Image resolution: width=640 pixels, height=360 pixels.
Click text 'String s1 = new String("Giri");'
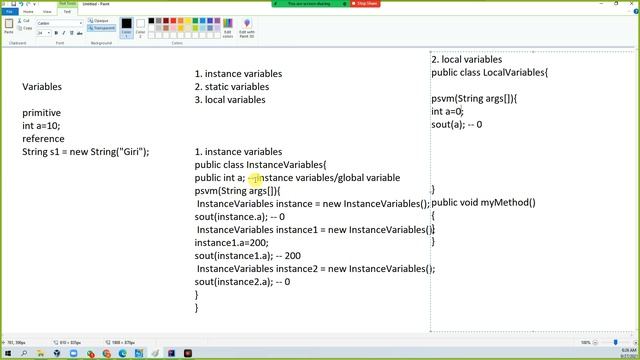pyautogui.click(x=86, y=152)
